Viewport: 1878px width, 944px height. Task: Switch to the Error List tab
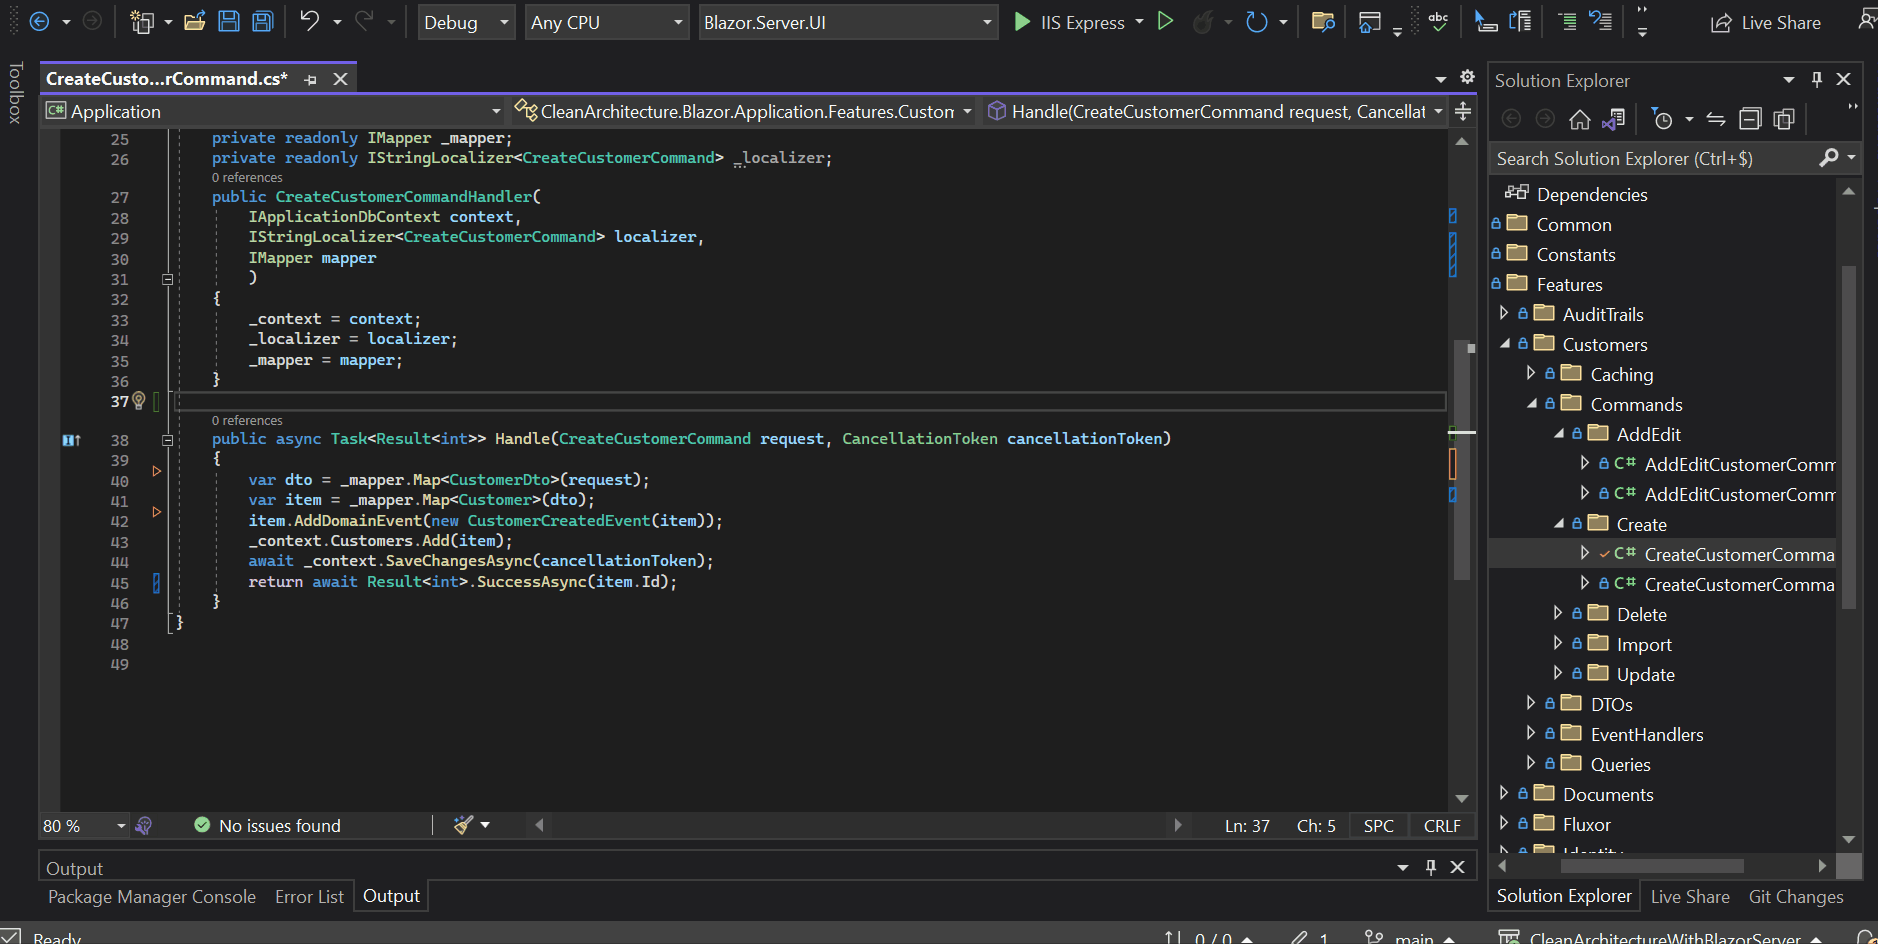point(309,897)
